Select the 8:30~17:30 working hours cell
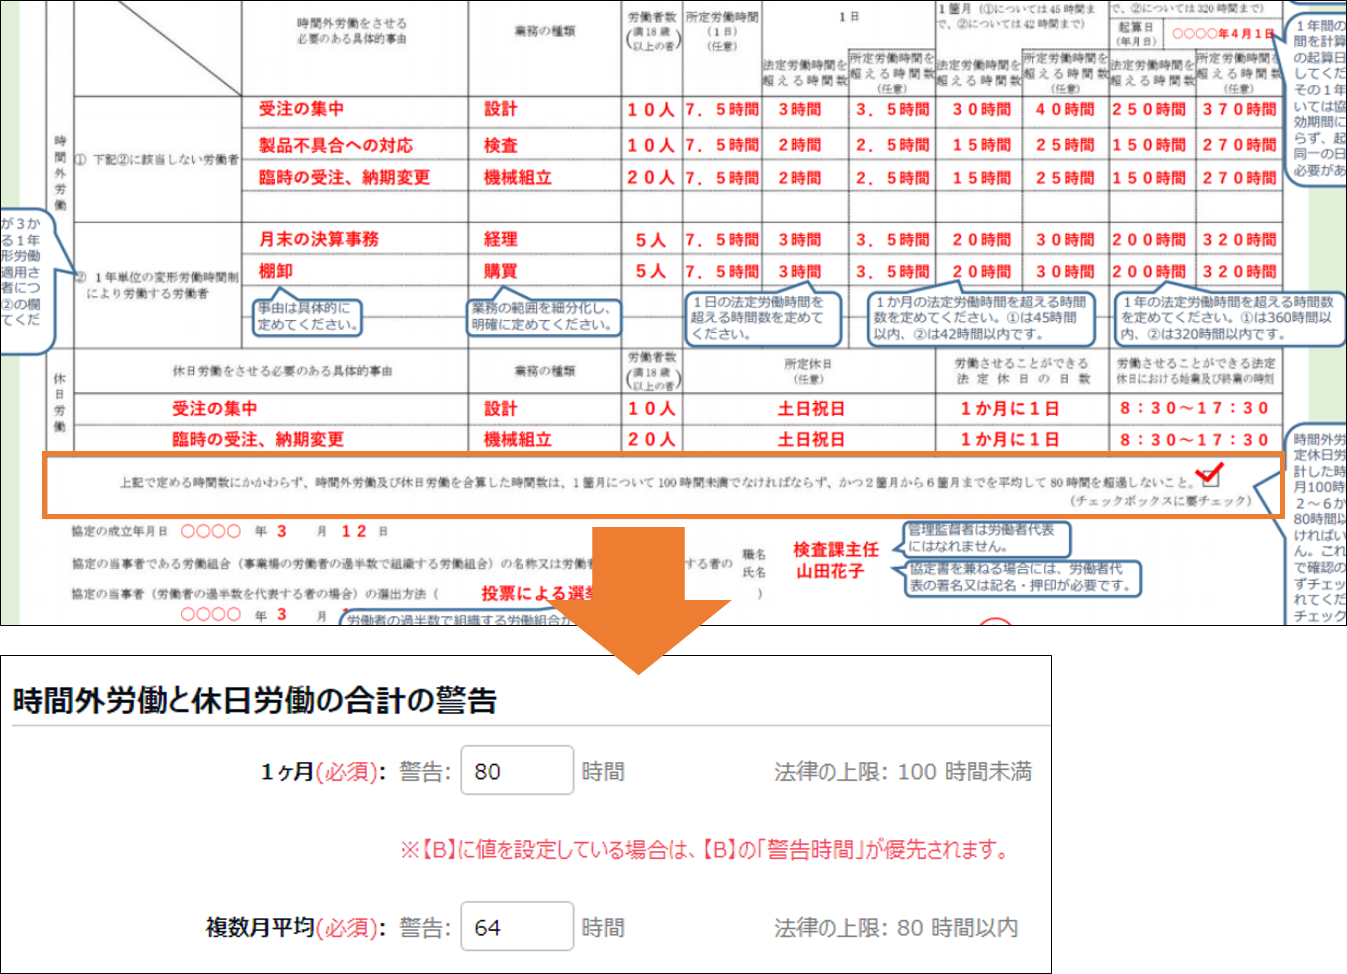This screenshot has width=1347, height=974. pyautogui.click(x=1193, y=409)
